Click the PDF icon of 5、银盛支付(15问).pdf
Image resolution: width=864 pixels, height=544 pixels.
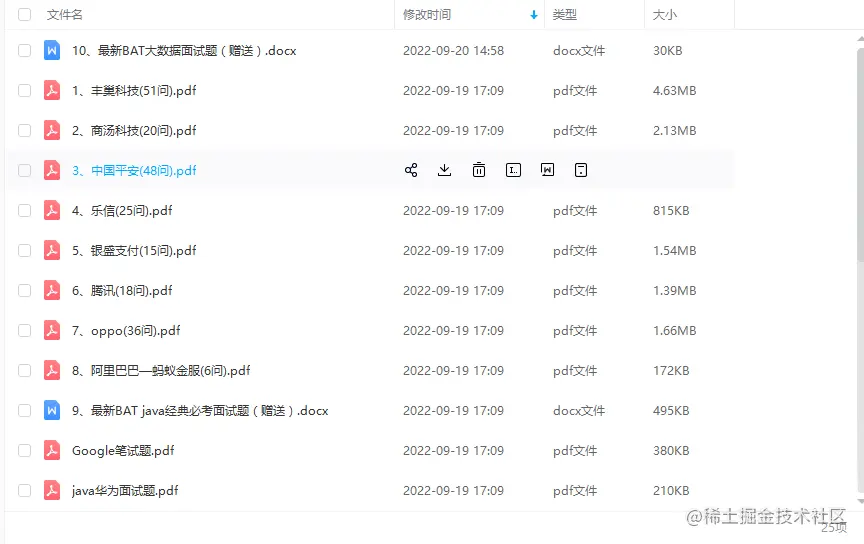pos(52,250)
